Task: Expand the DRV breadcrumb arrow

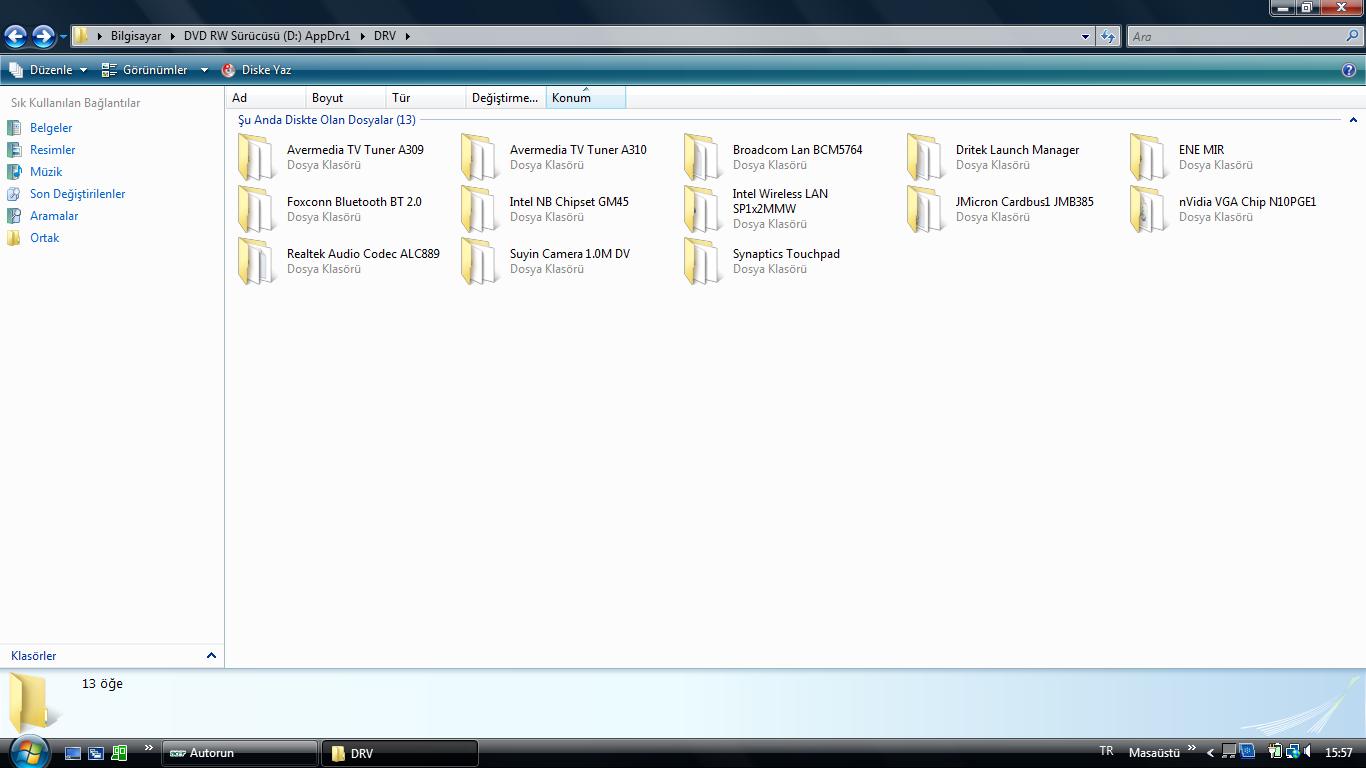Action: pos(407,36)
